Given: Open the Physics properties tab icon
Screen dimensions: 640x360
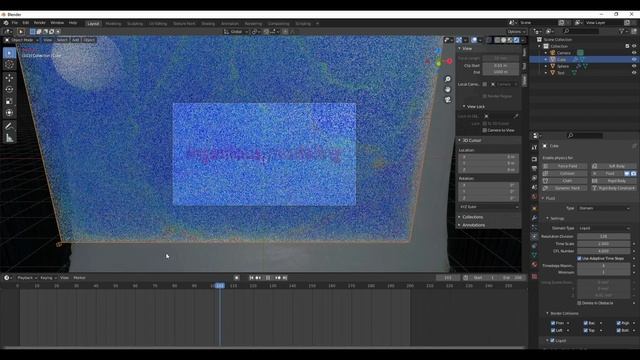Looking at the screenshot, I should (534, 236).
